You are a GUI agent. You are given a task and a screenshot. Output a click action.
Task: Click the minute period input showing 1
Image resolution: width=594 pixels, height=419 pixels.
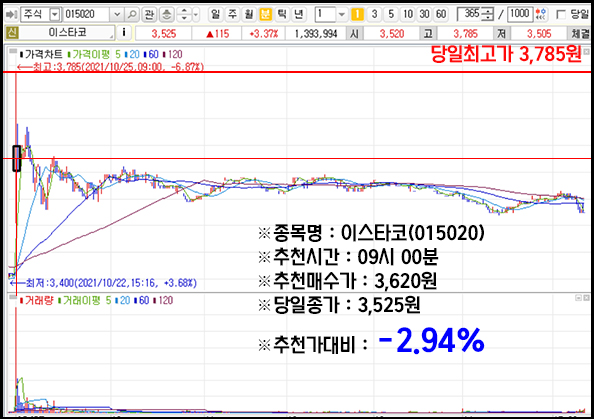tap(325, 14)
